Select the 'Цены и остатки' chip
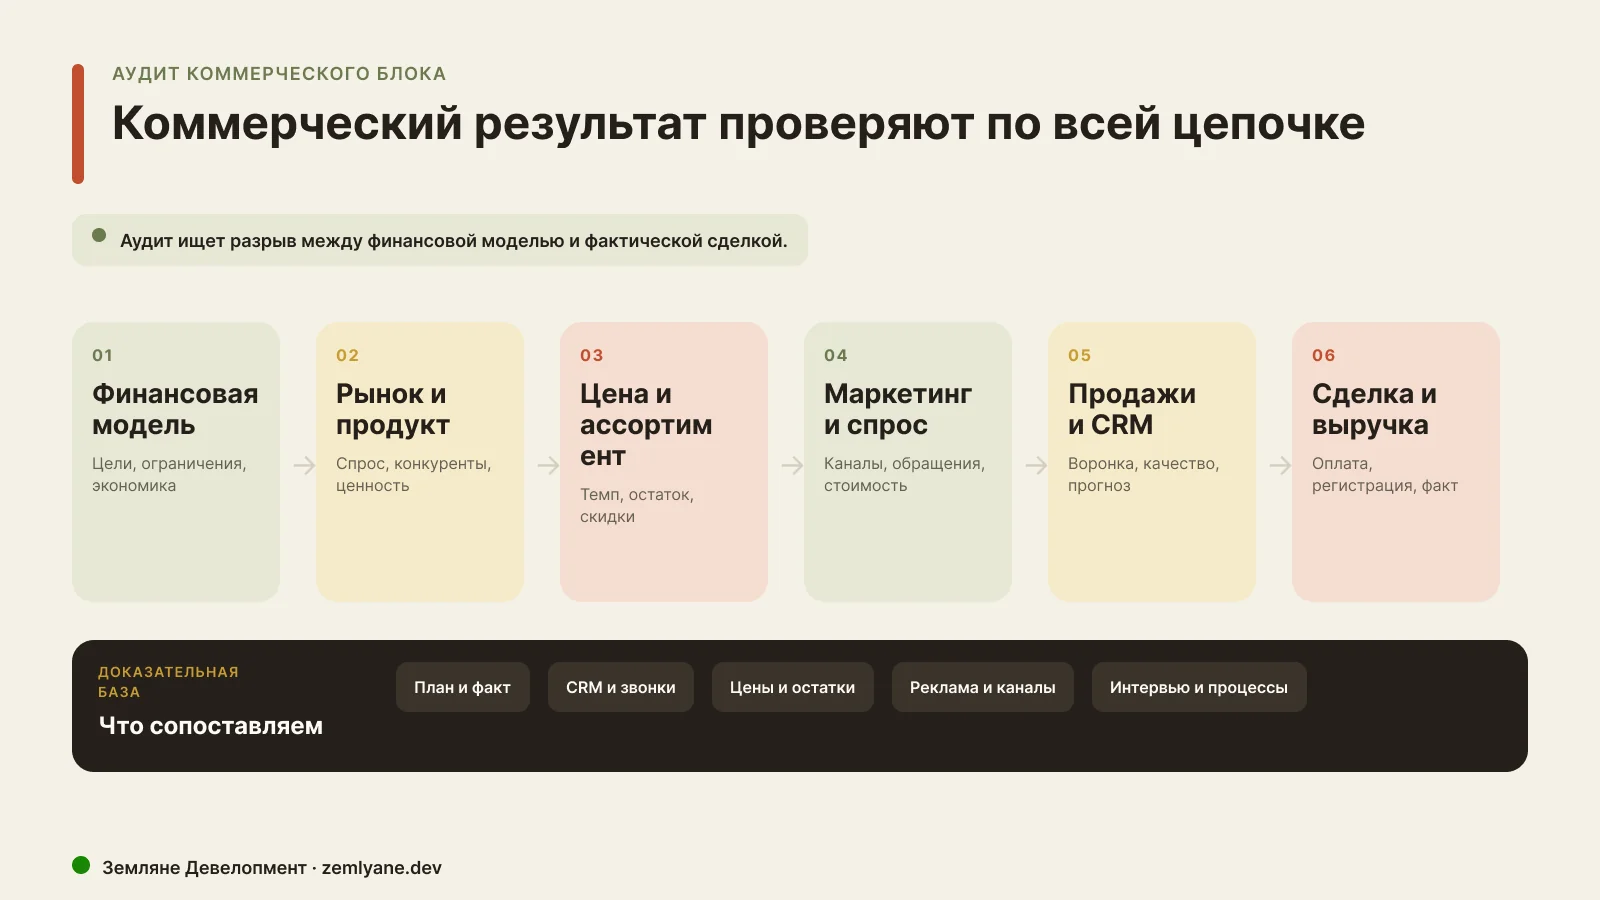 coord(793,687)
